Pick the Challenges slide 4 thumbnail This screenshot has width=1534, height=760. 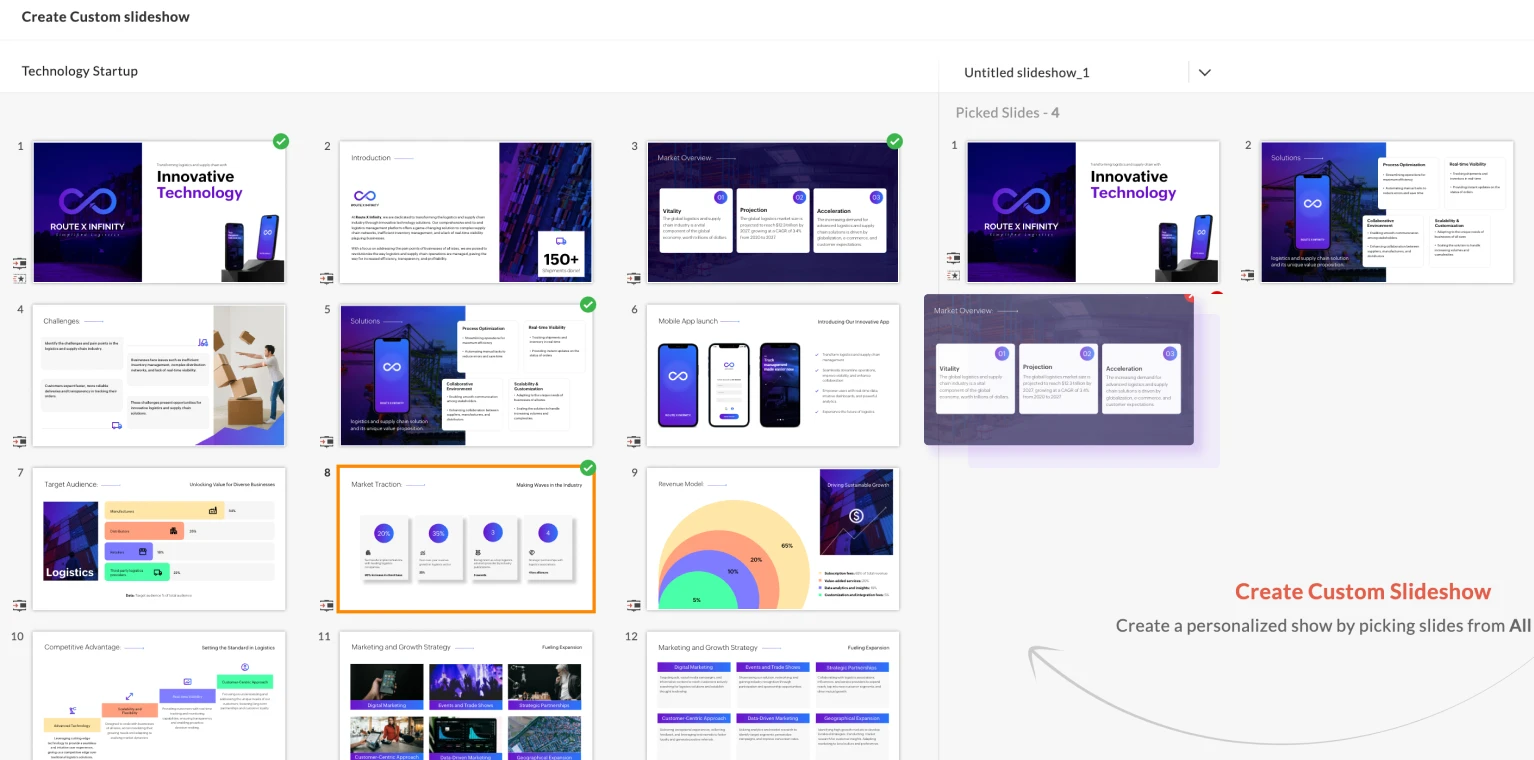point(159,375)
